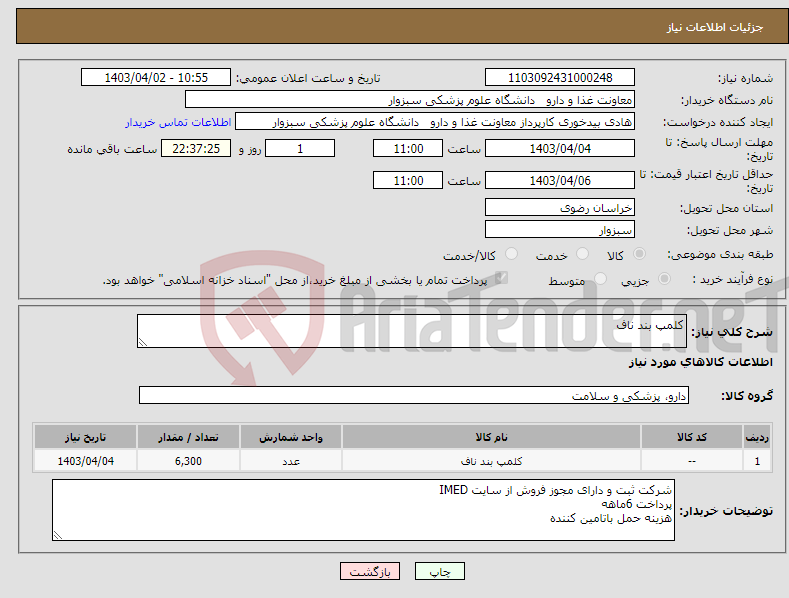The width and height of the screenshot is (789, 598).
Task: Click the واحد شمارش column header
Action: 291,437
